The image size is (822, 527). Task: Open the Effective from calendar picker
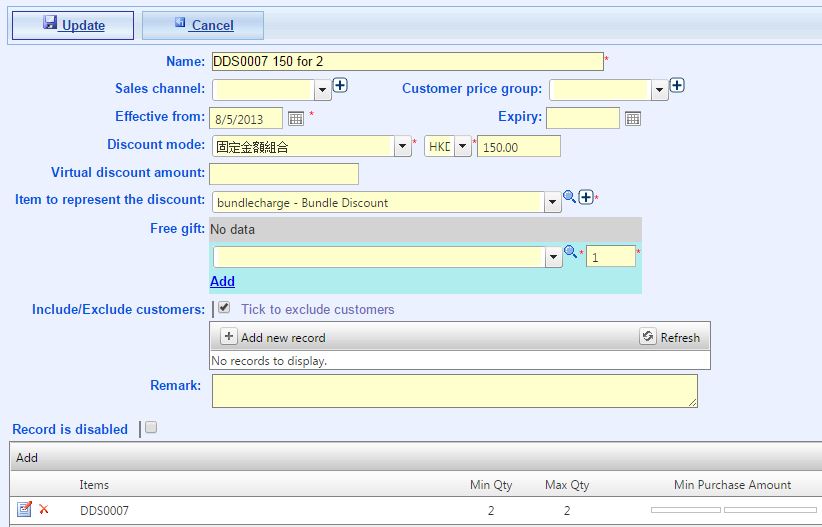click(x=296, y=119)
